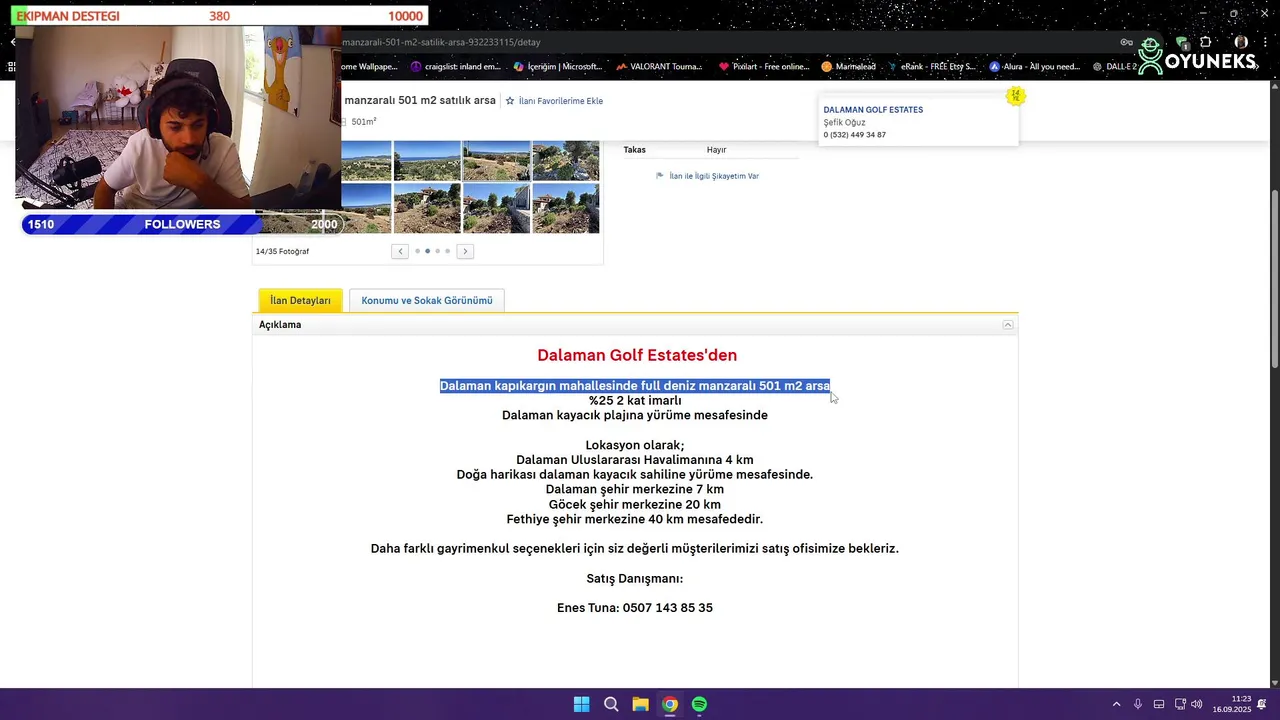Open the İlan Detayları tab
The image size is (1280, 720).
(300, 300)
